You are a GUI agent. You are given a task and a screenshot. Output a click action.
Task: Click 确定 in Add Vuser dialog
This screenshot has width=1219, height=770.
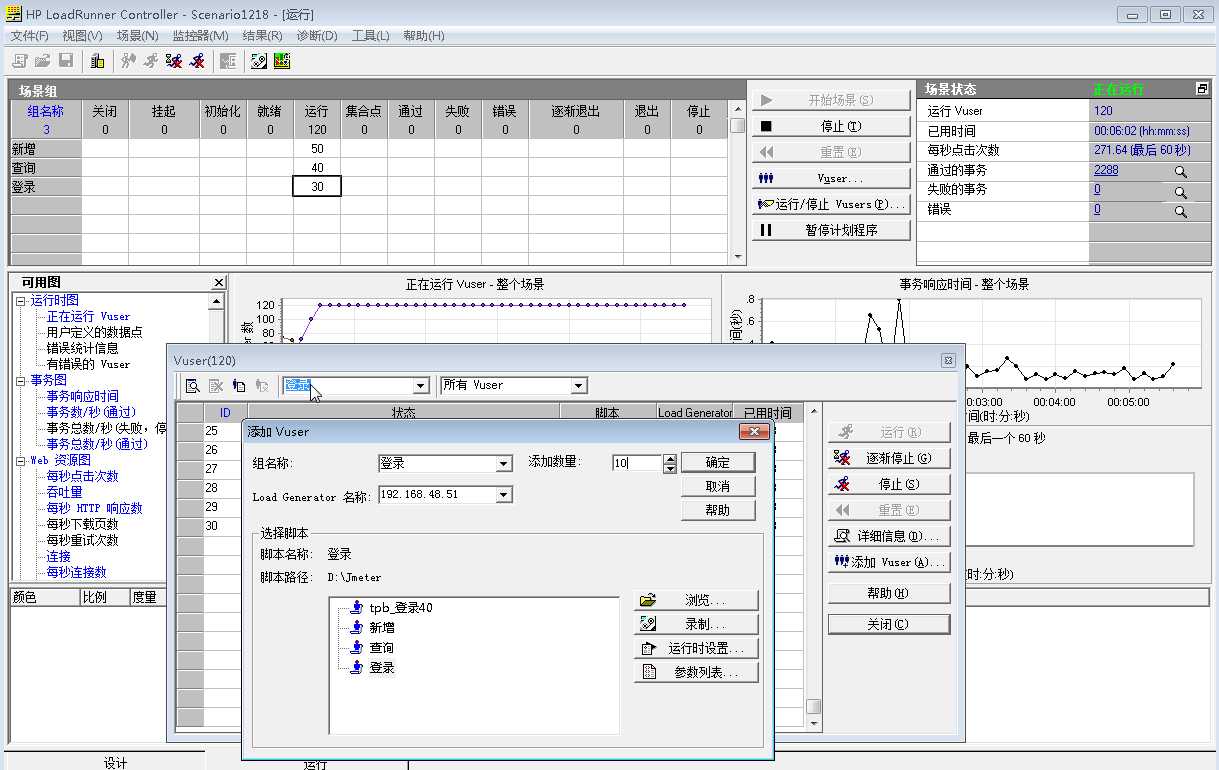(x=718, y=462)
